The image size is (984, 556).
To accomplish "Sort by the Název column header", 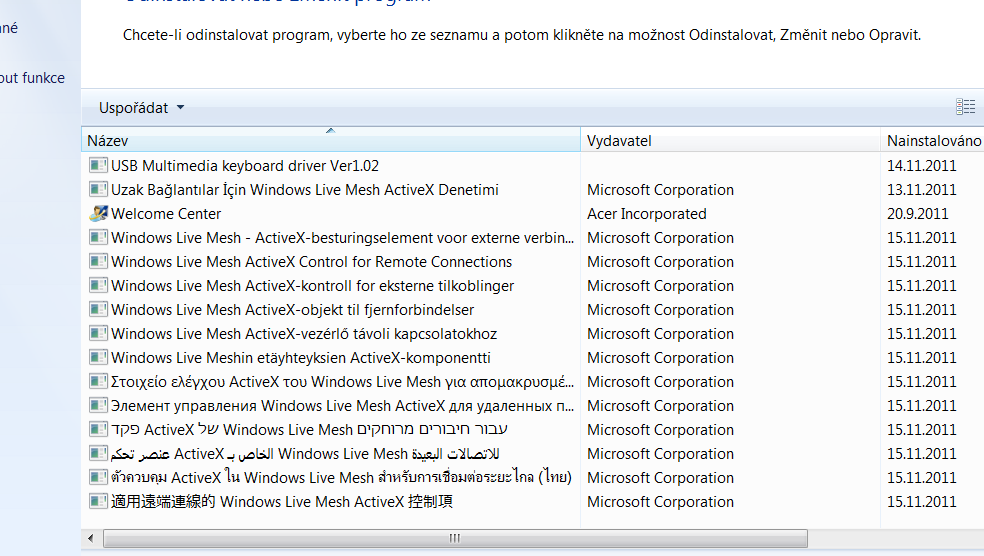I will point(331,140).
